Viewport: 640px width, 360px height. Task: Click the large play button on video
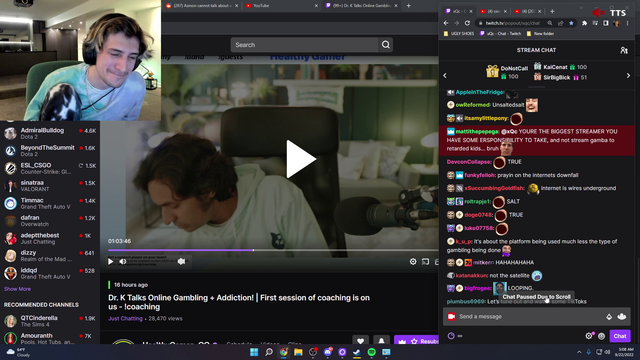pyautogui.click(x=301, y=159)
